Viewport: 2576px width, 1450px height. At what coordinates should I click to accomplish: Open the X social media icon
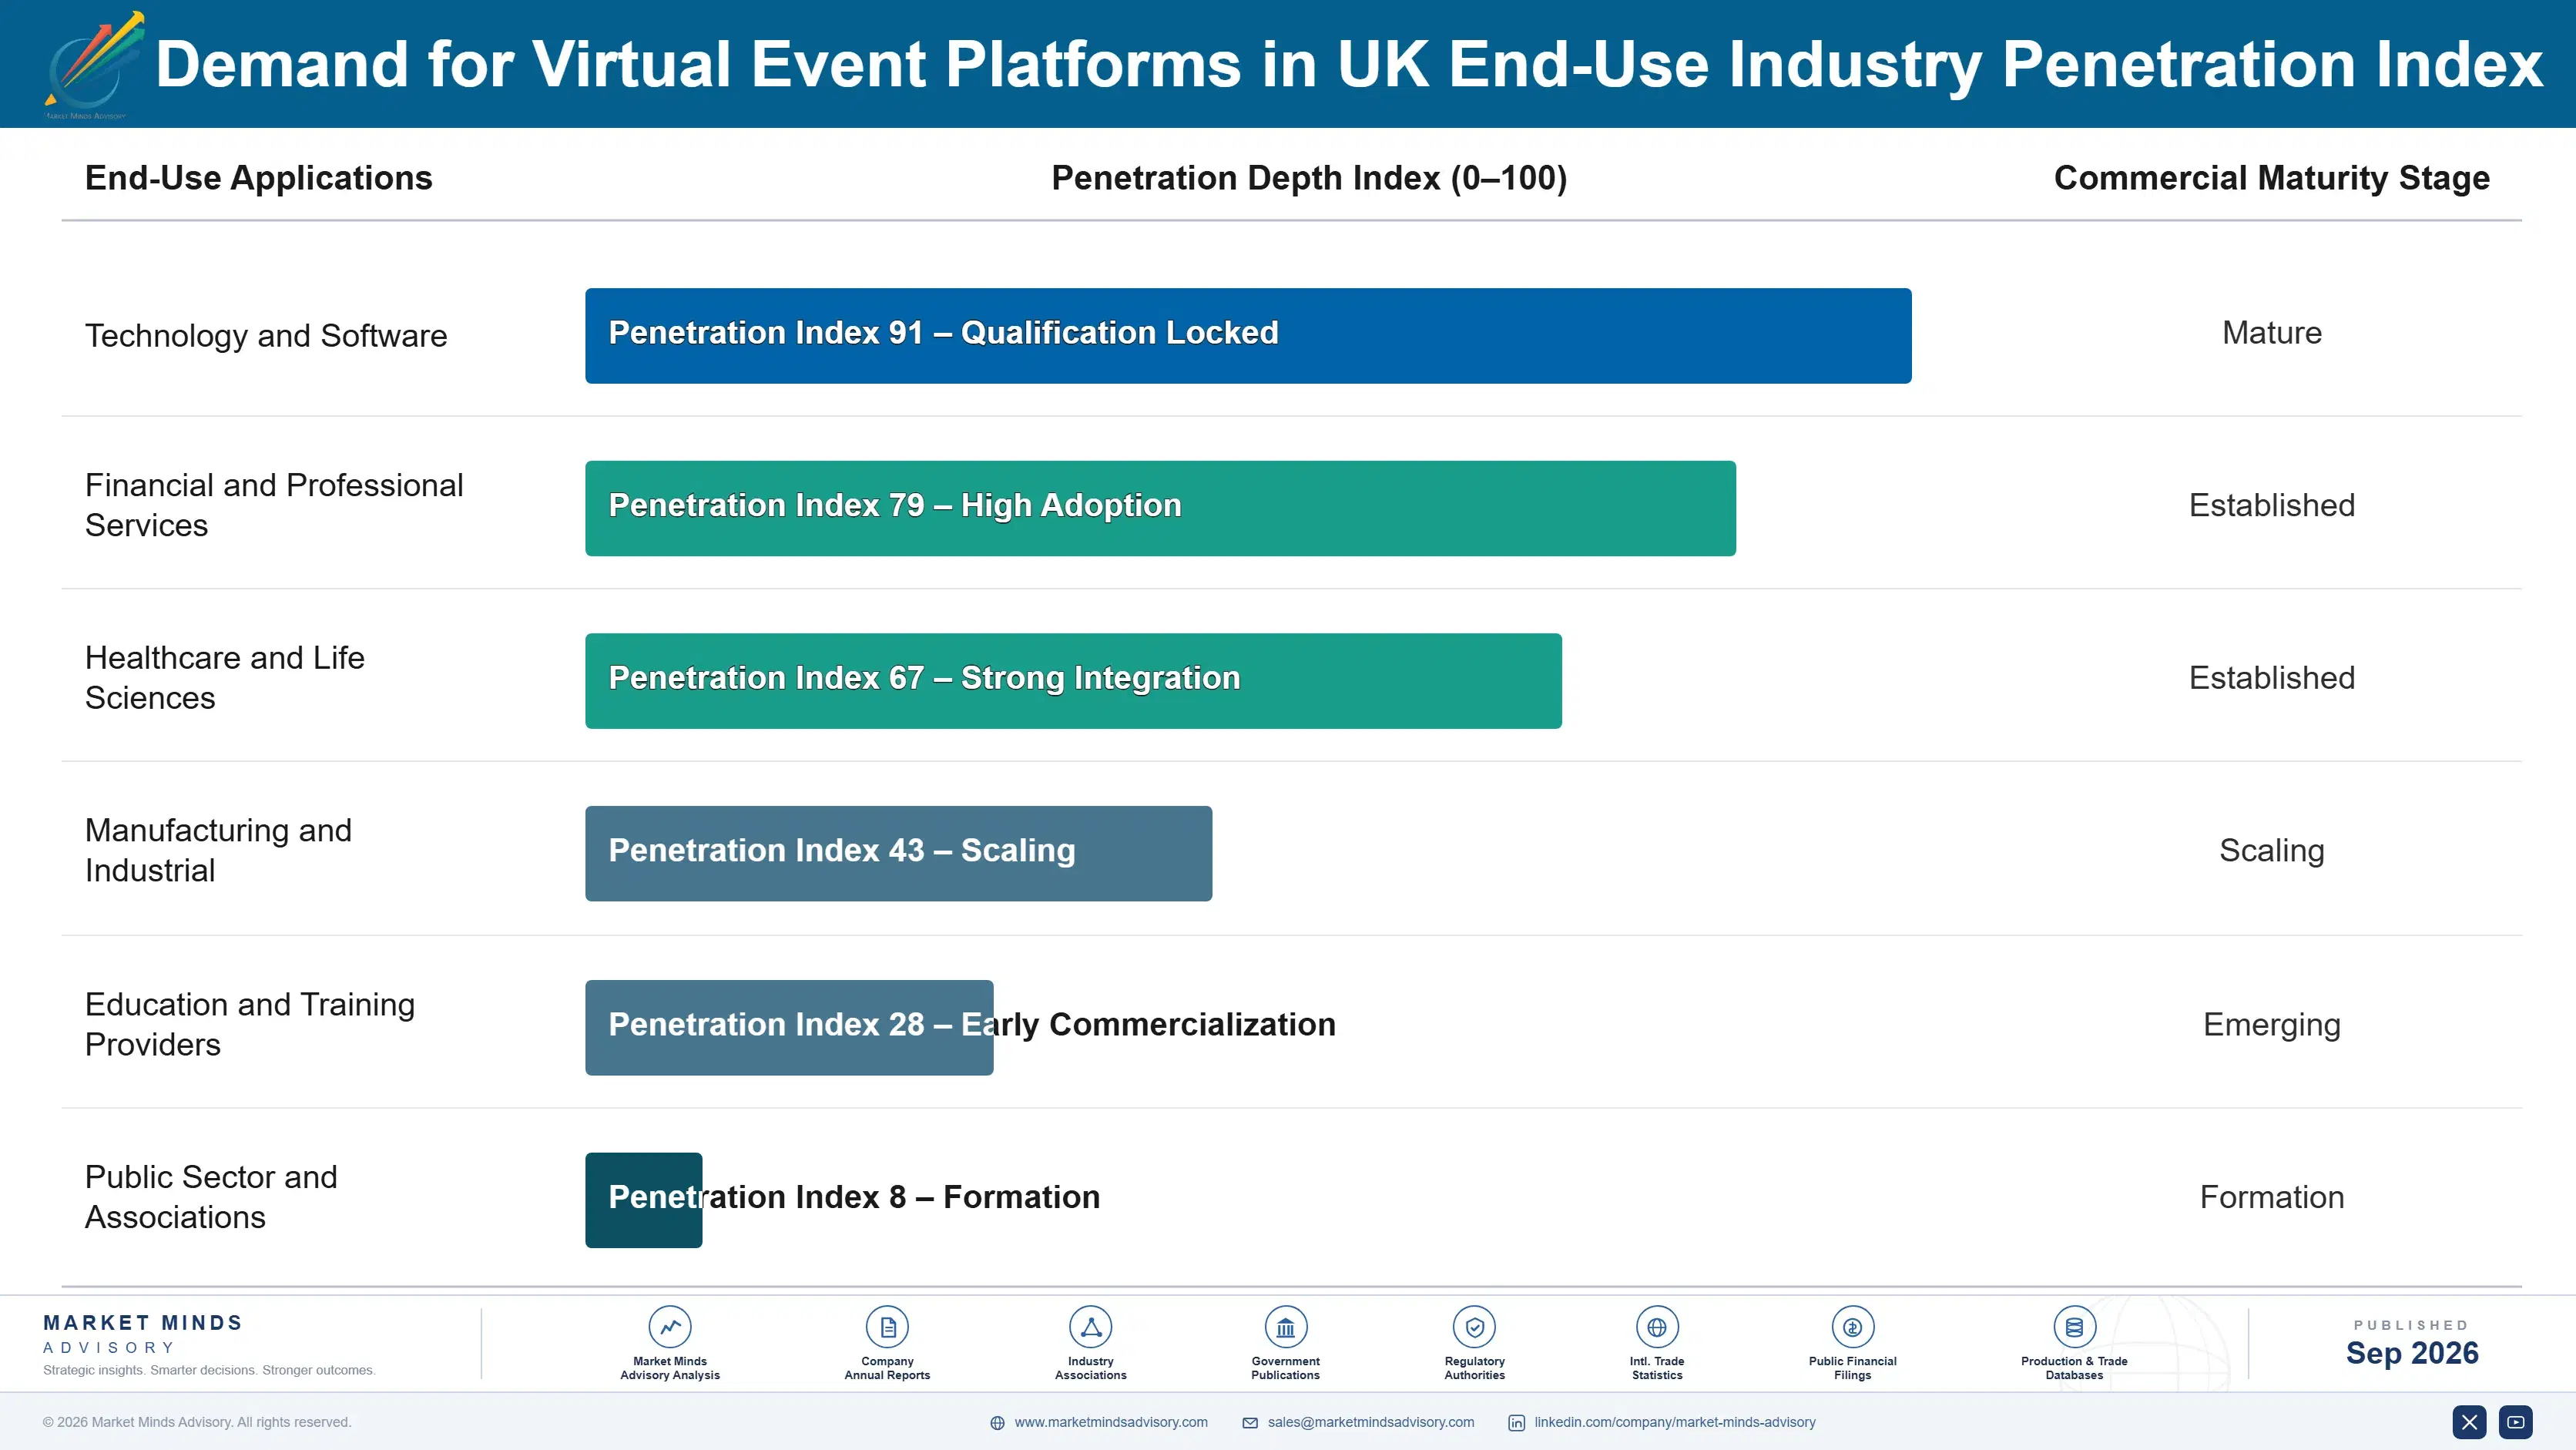[2469, 1422]
